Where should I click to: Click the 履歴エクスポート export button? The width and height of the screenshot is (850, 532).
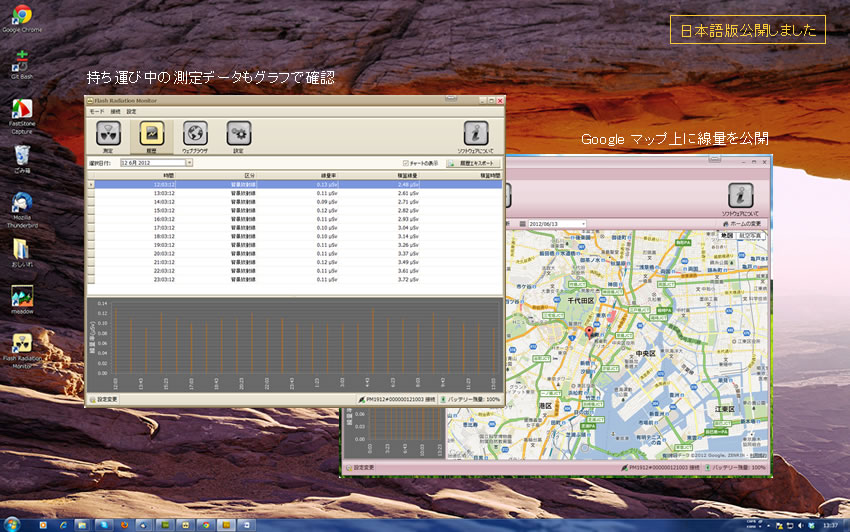point(473,163)
